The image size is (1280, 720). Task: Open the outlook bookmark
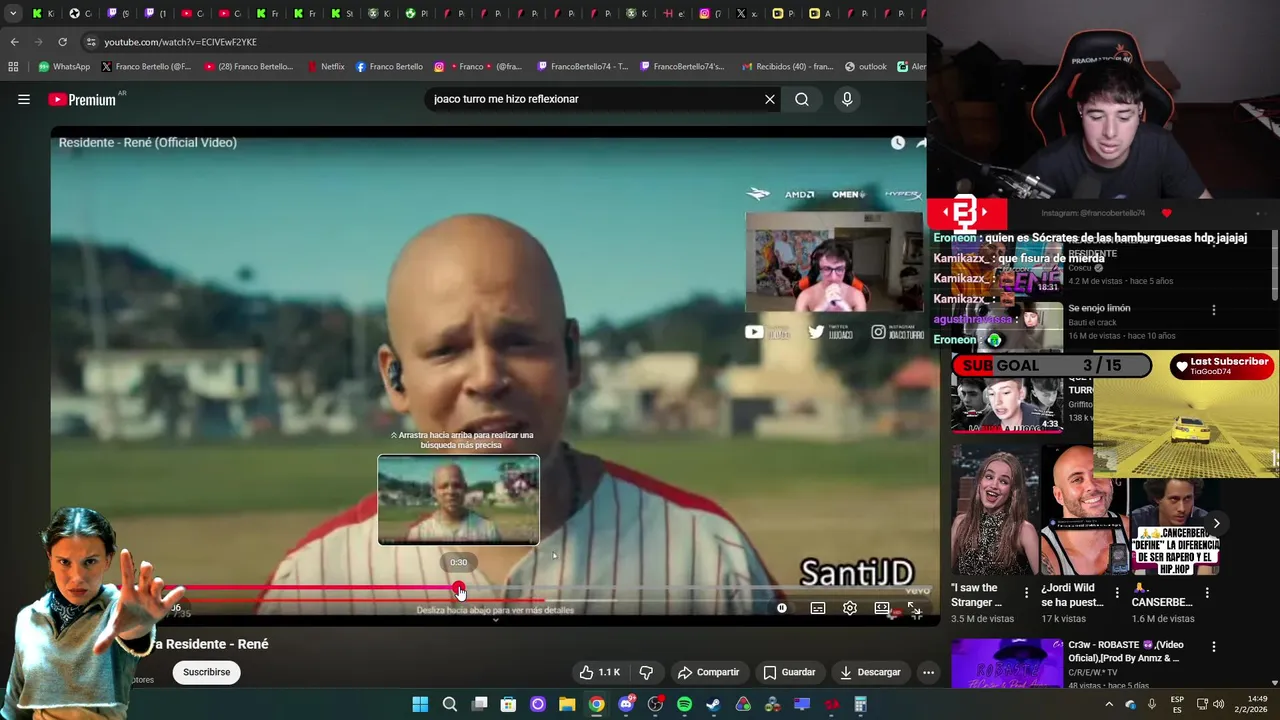pos(866,67)
